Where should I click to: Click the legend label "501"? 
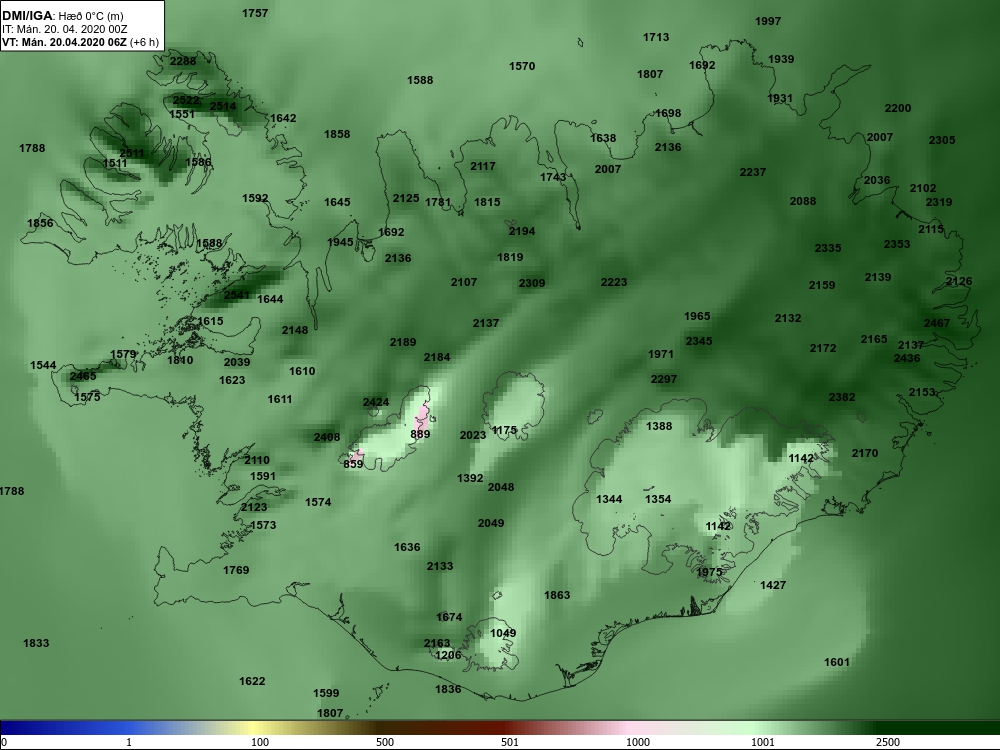click(510, 742)
